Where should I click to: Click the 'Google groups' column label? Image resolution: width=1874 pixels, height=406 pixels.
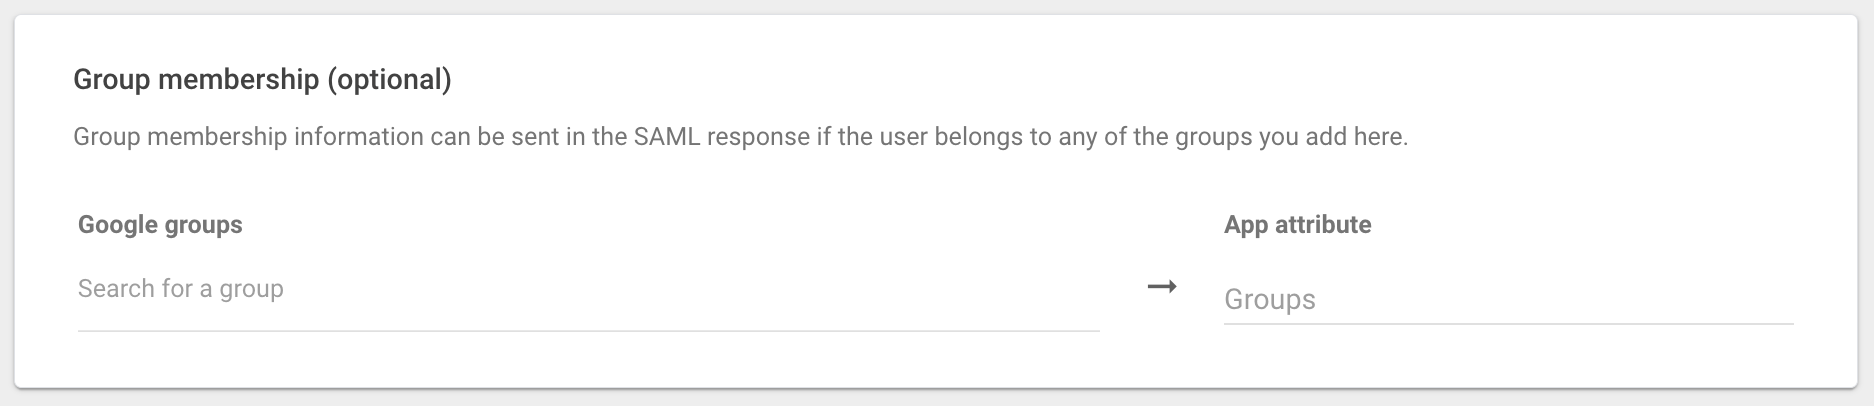[x=160, y=225]
